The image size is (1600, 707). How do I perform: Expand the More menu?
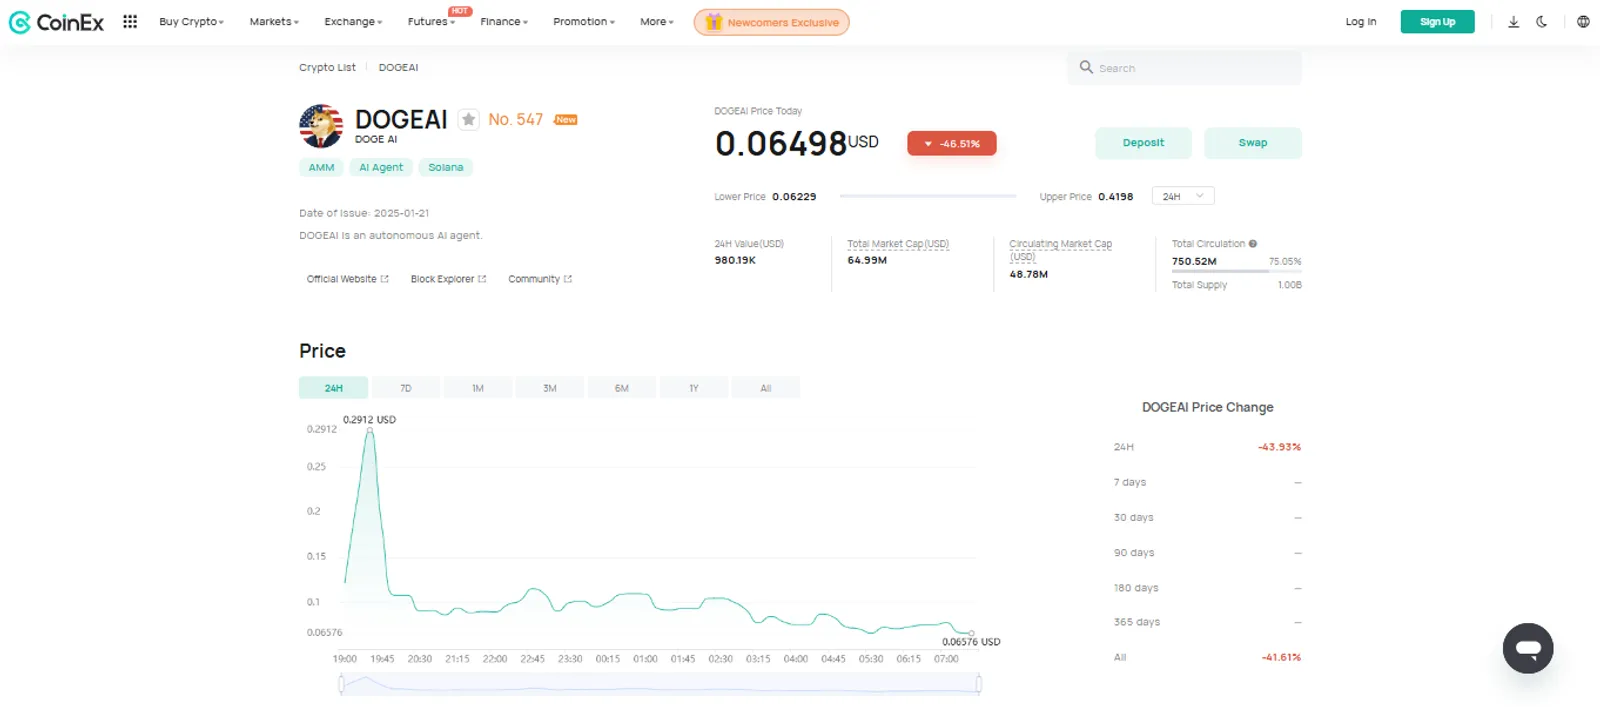click(x=657, y=22)
